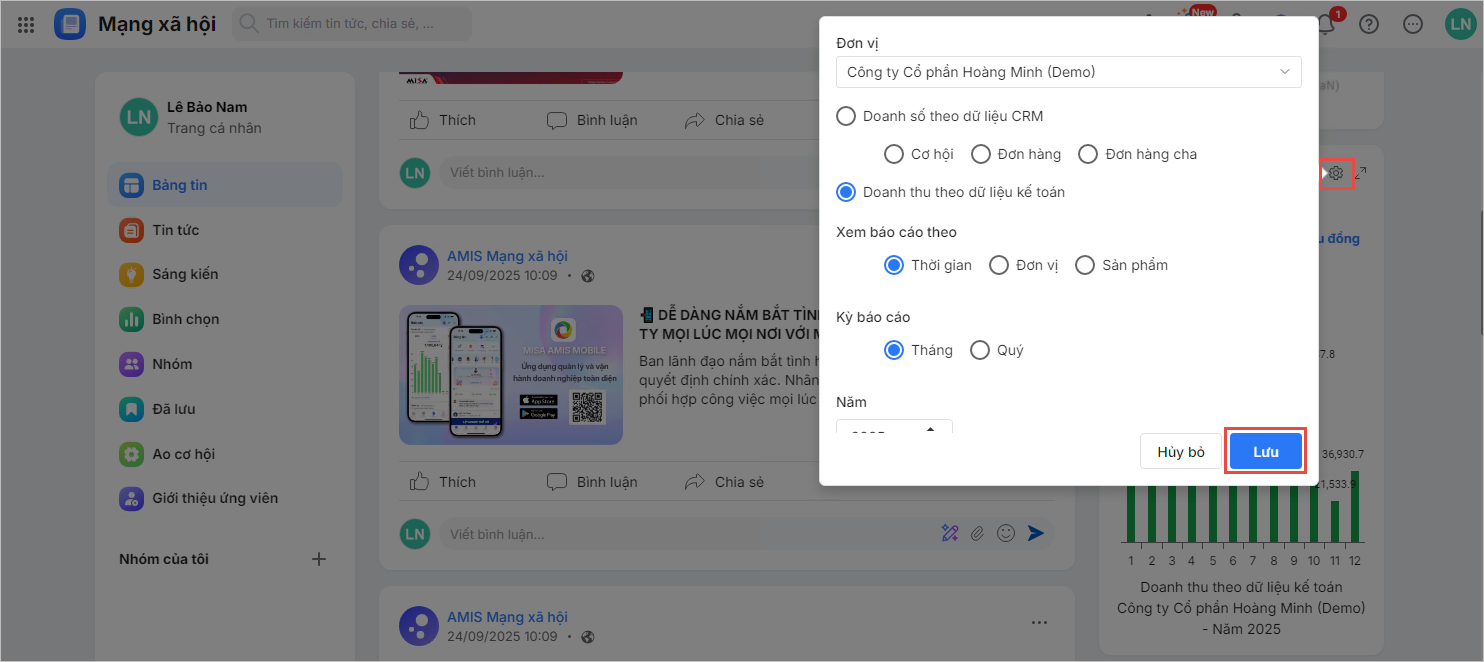Click the Mạng xã hội app logo
The image size is (1484, 662).
70,24
